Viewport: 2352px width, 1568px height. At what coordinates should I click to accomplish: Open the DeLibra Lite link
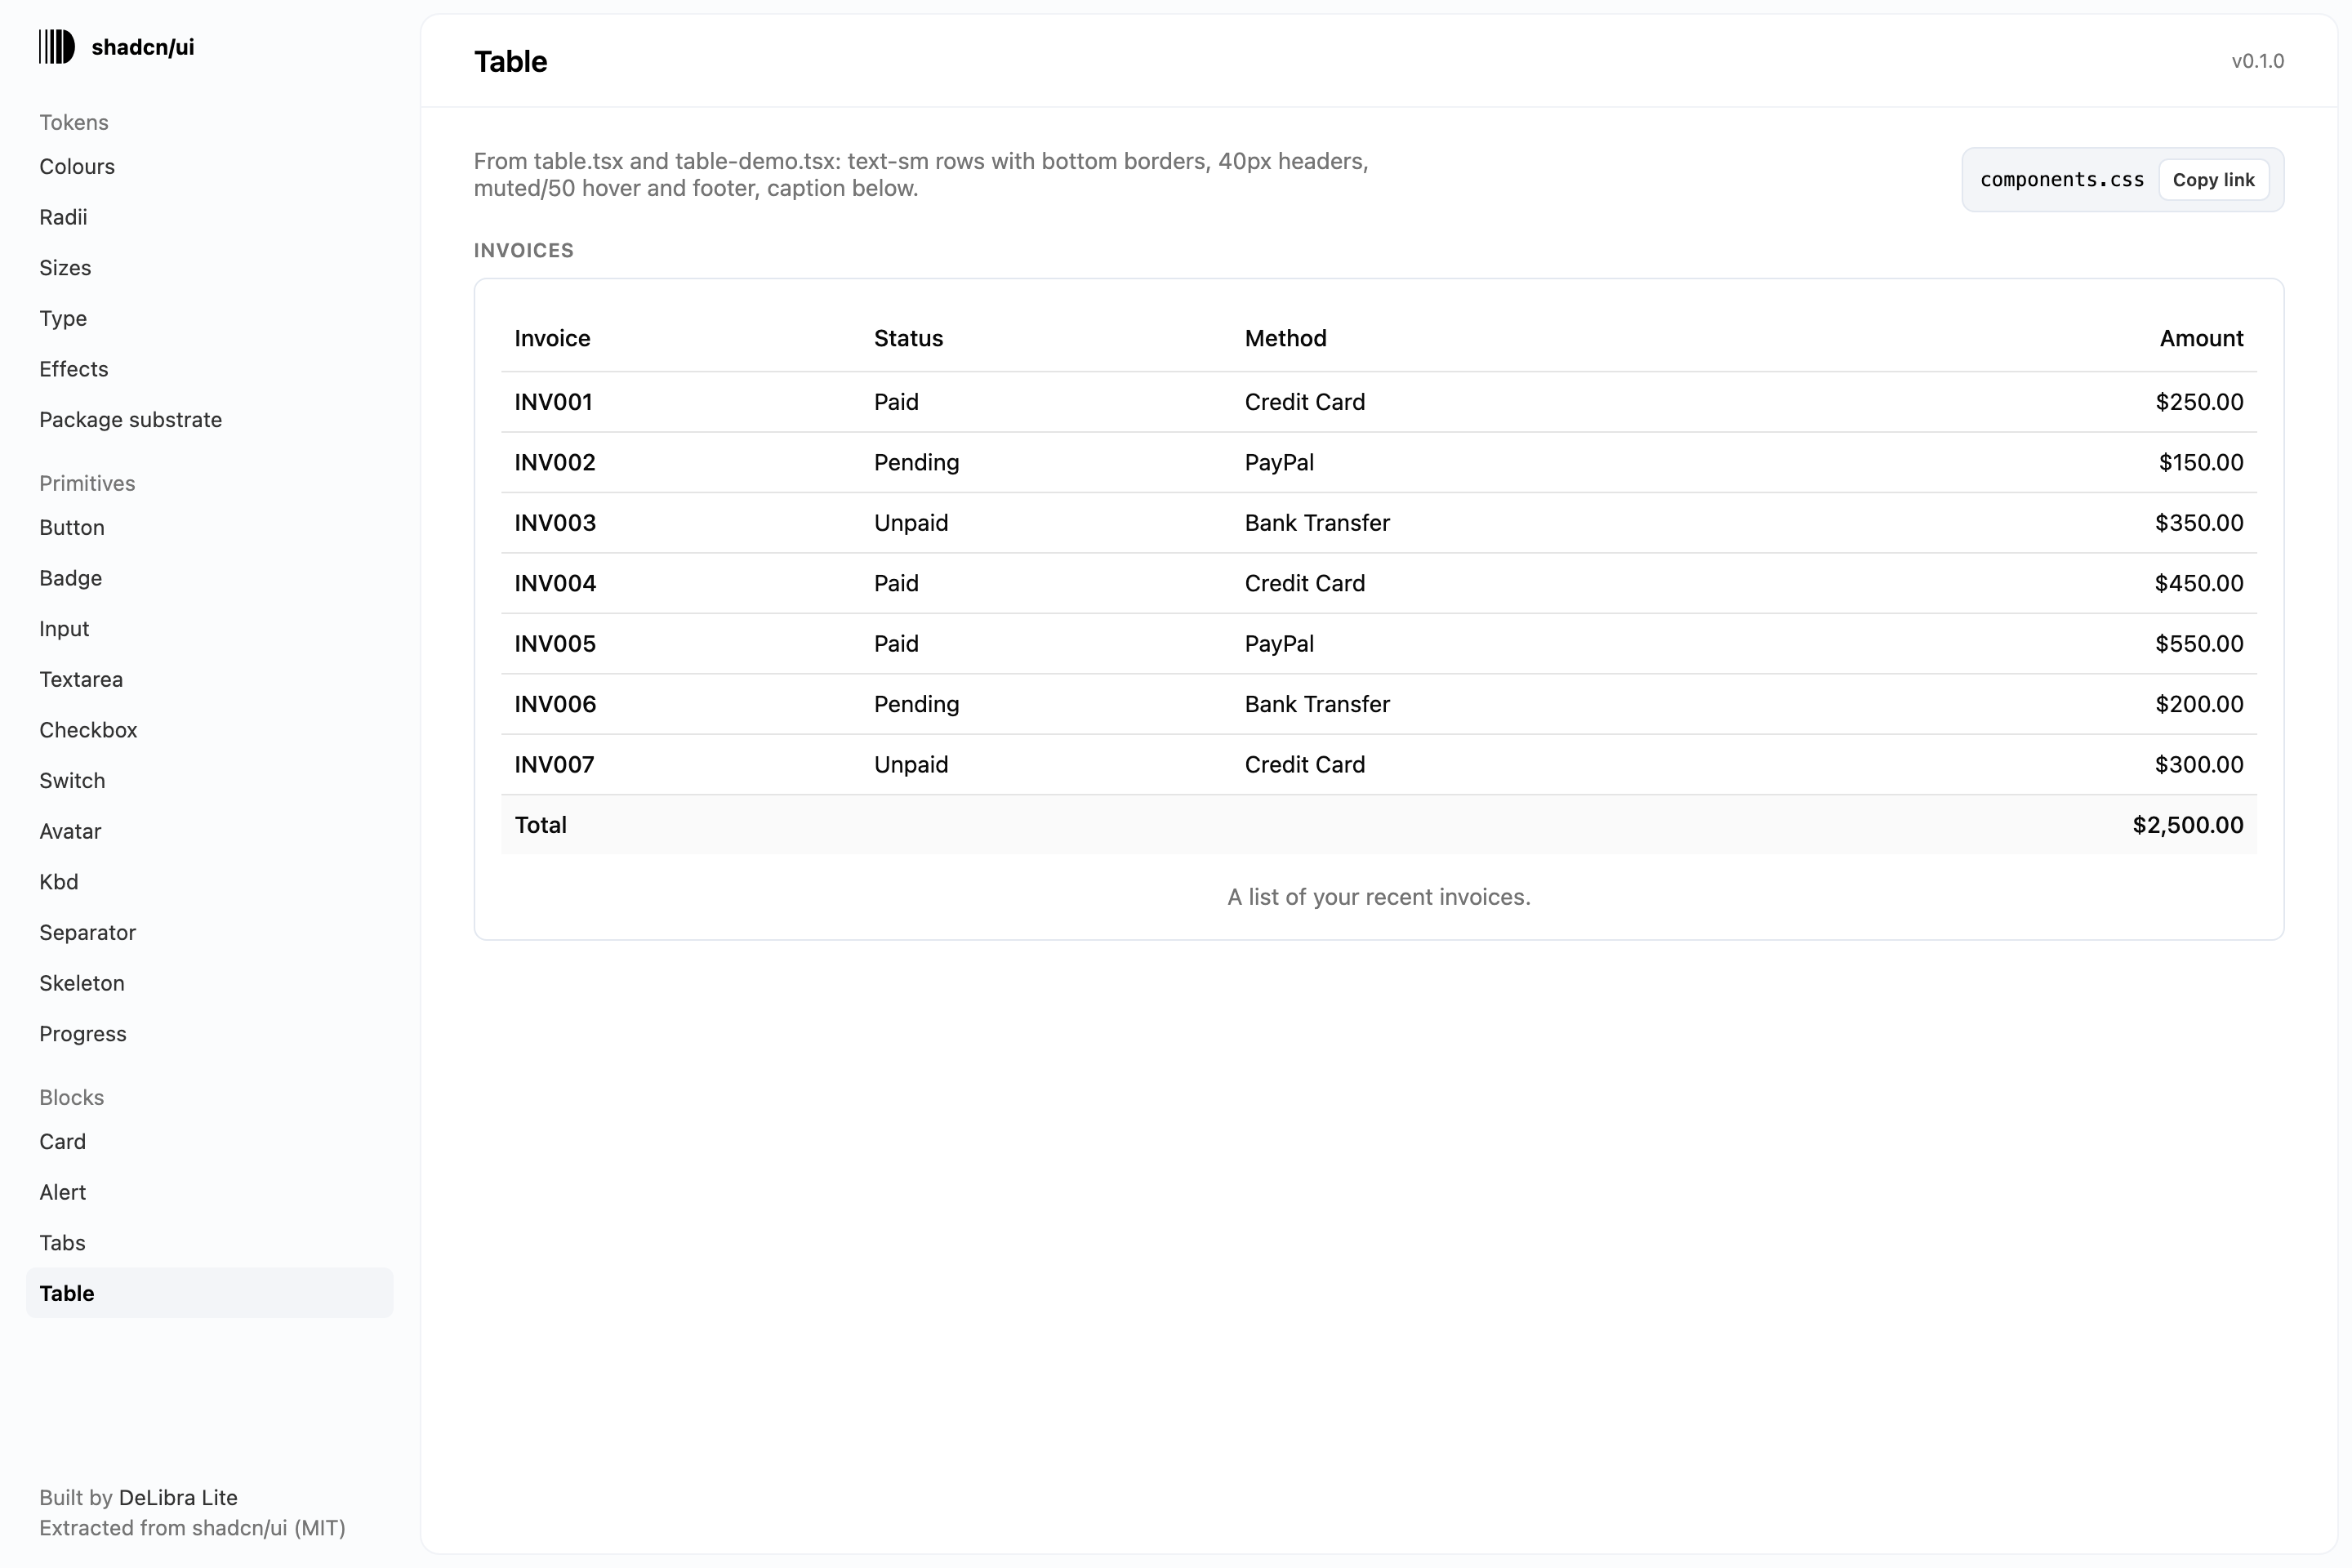[178, 1498]
